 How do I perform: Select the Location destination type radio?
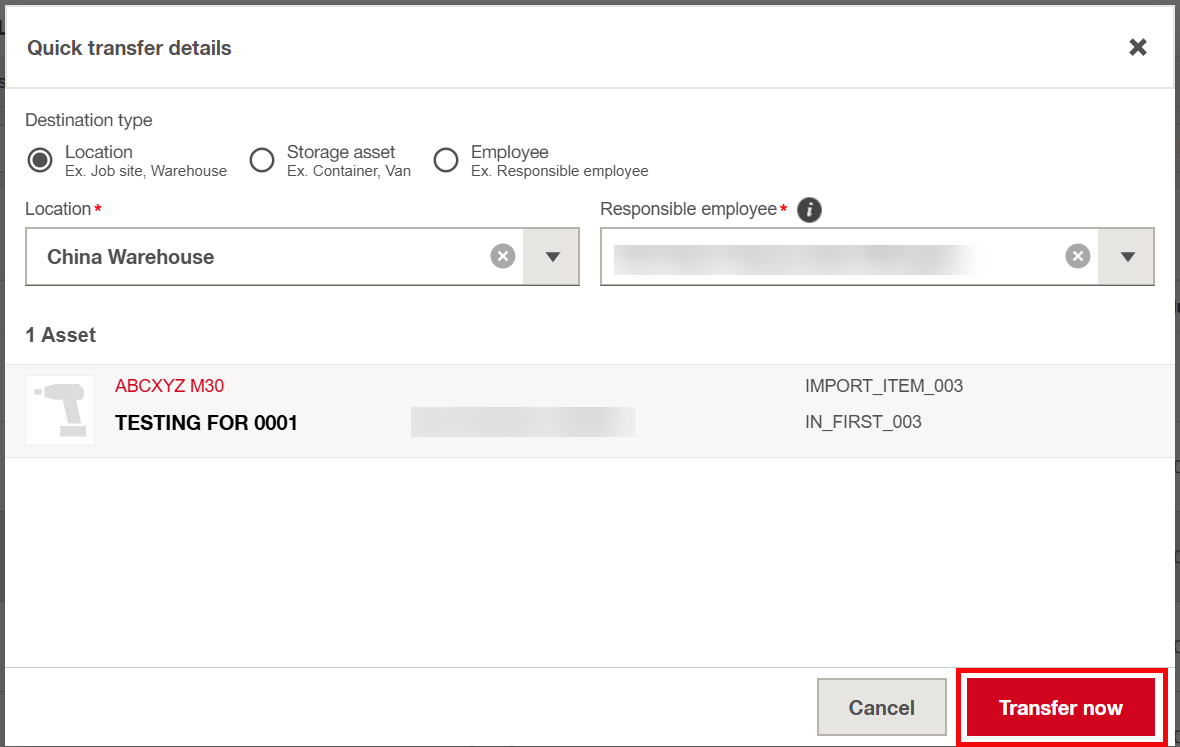(40, 160)
